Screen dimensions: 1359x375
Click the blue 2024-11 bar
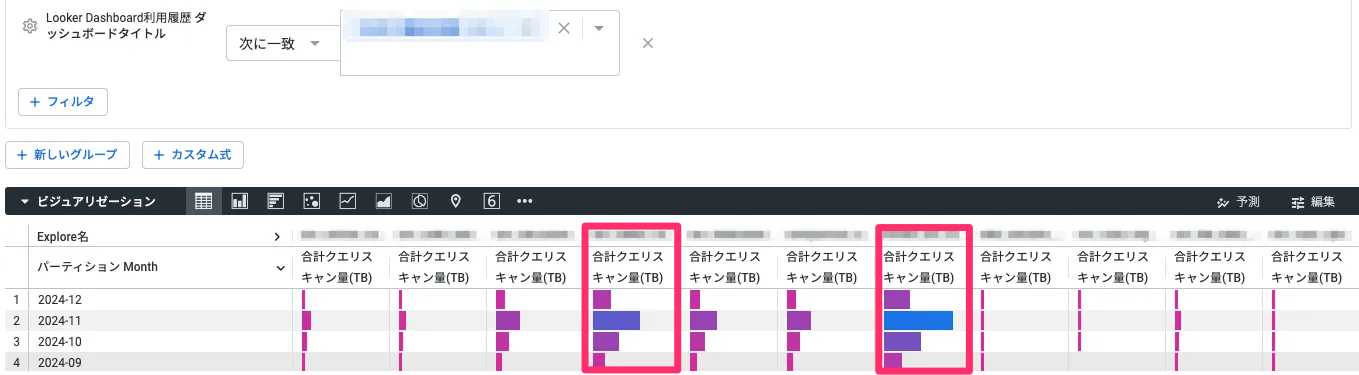click(x=918, y=321)
